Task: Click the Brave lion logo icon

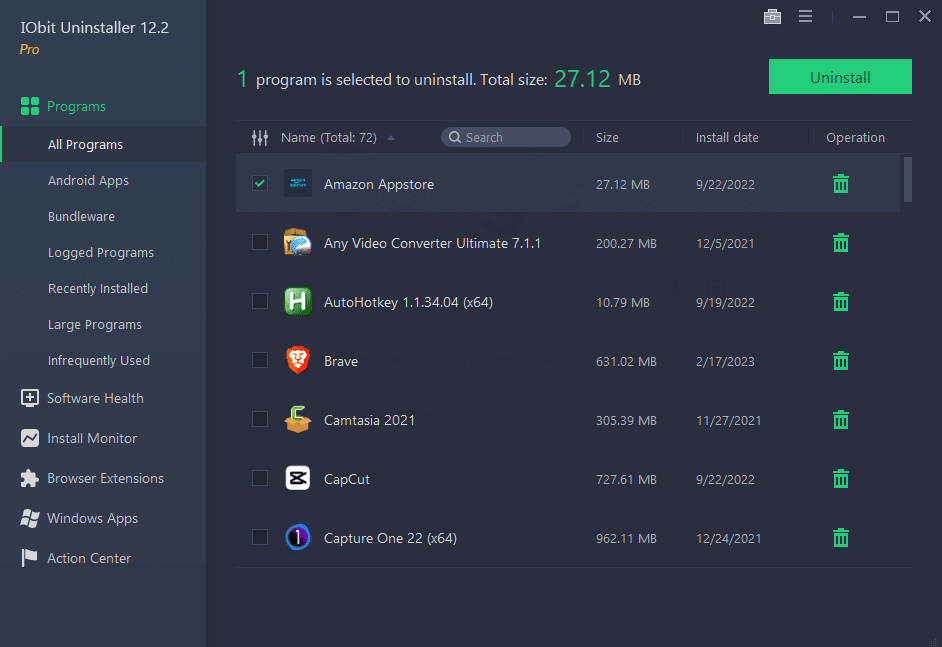Action: (x=297, y=360)
